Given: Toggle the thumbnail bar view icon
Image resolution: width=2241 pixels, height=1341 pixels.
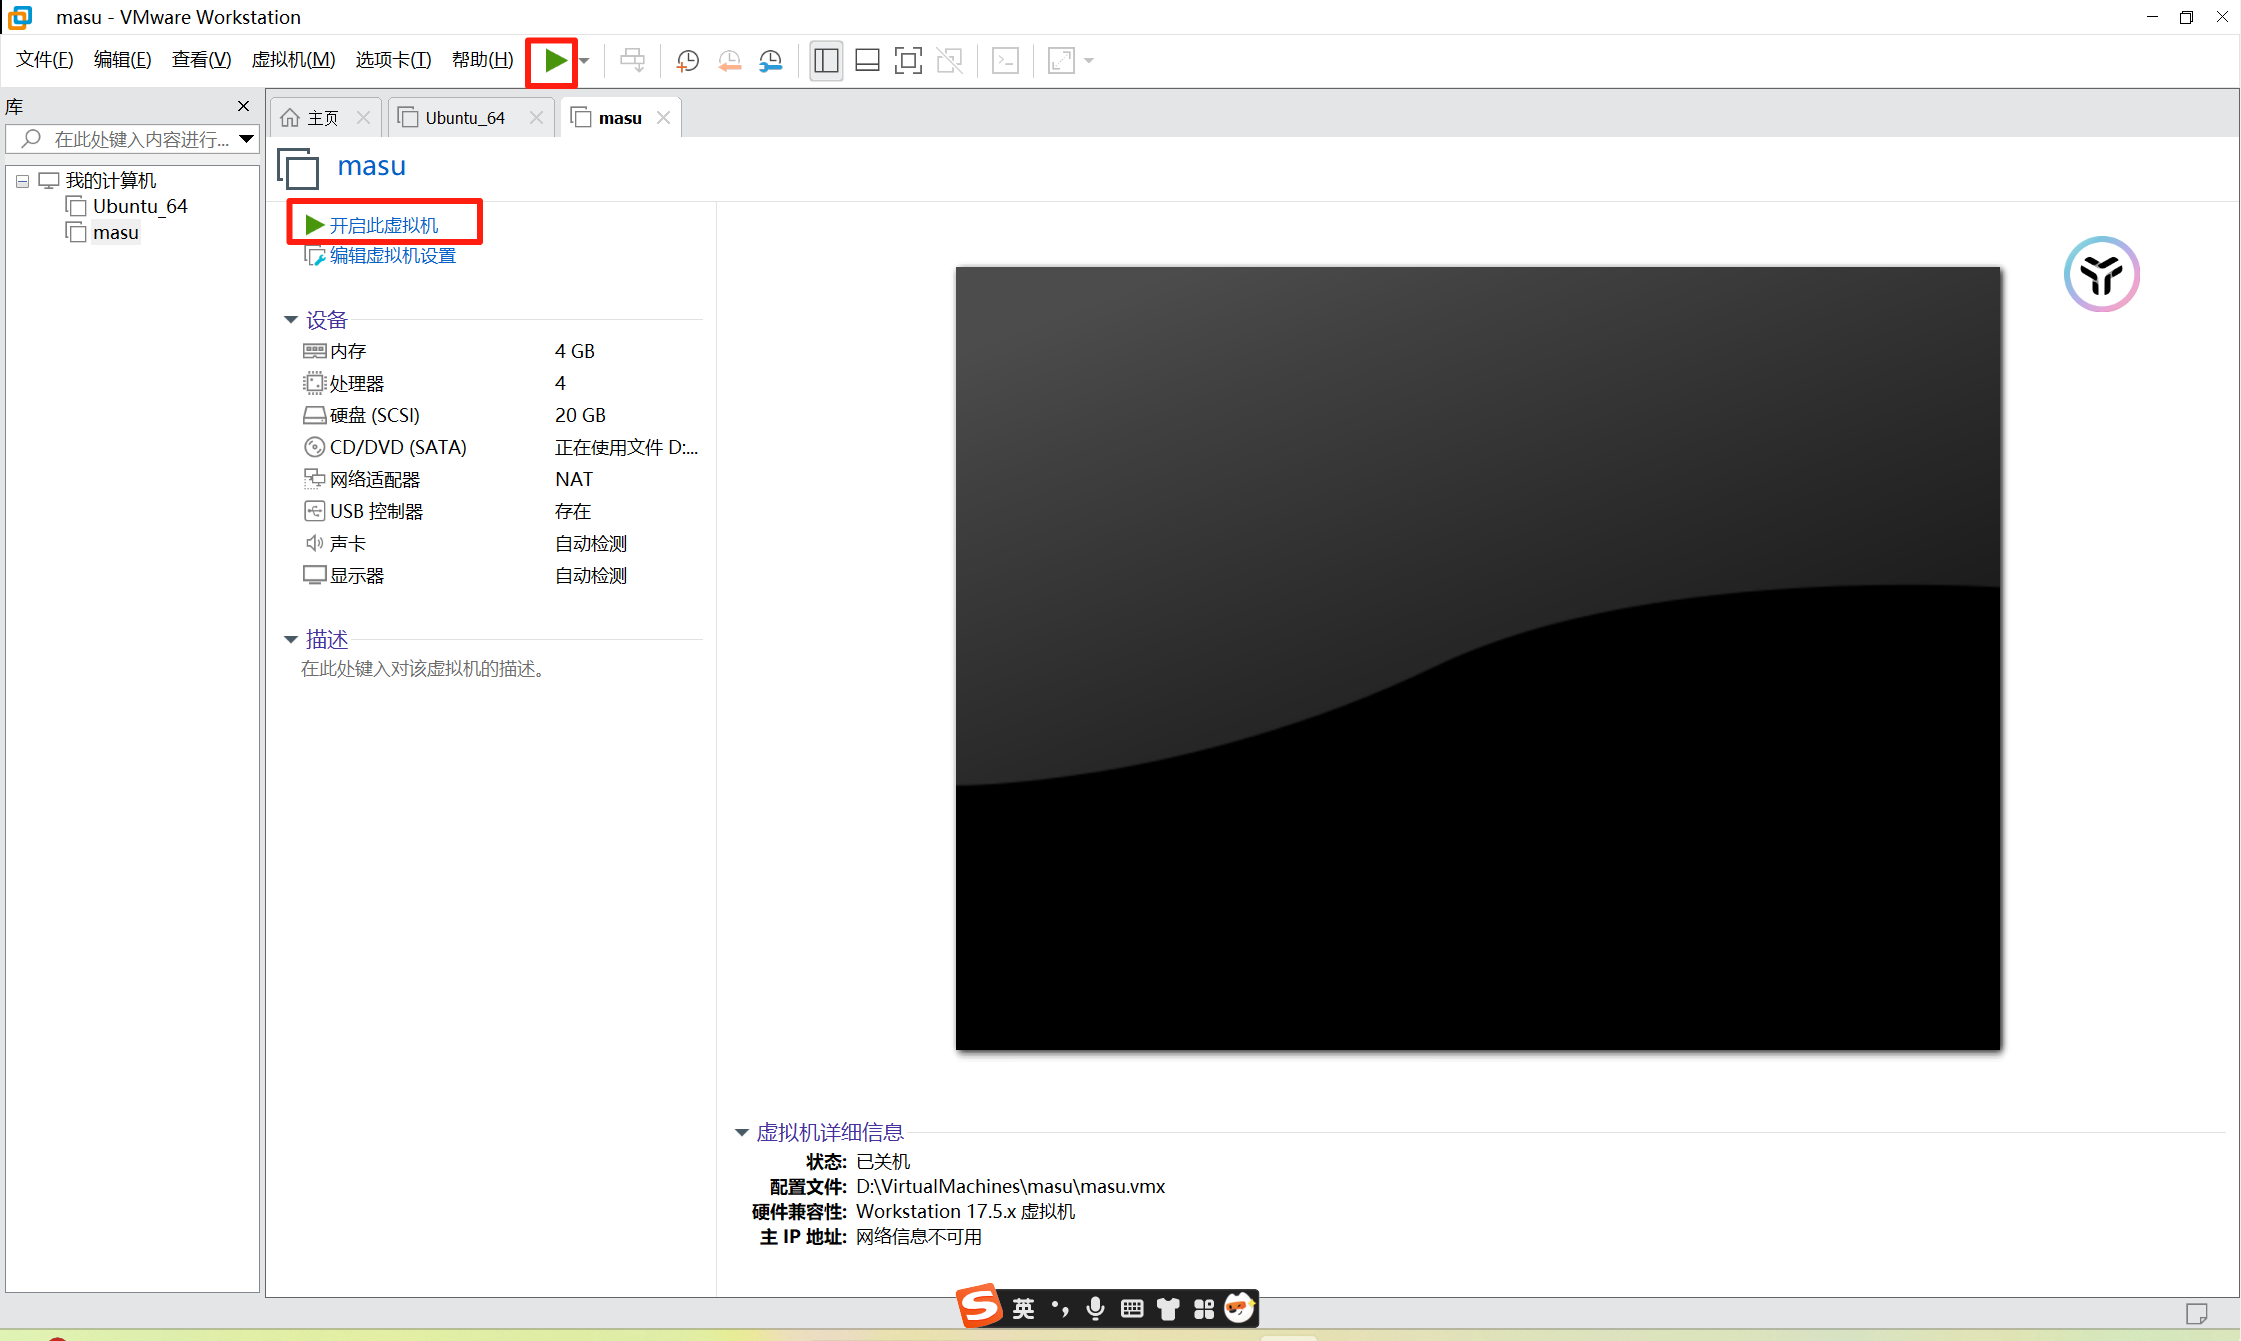Looking at the screenshot, I should pos(867,61).
